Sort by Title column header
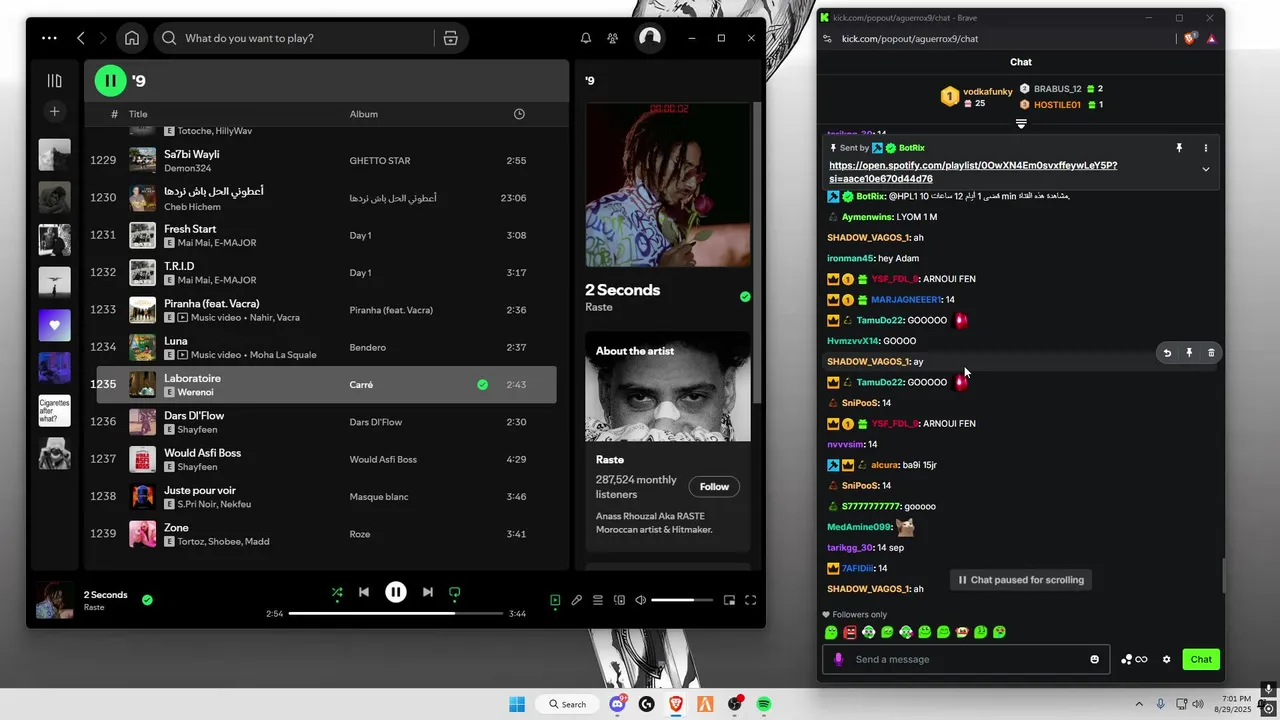Viewport: 1280px width, 720px height. click(x=138, y=114)
